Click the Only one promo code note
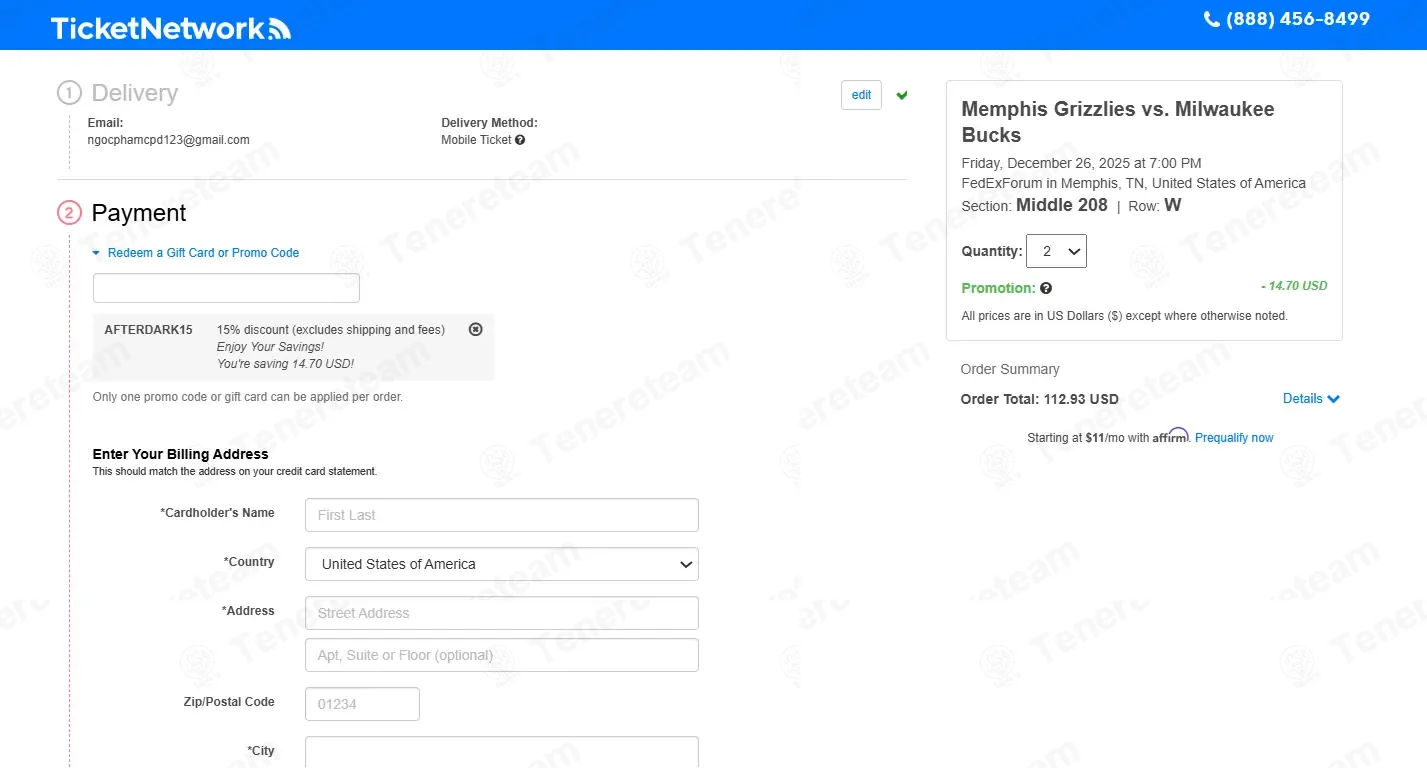The image size is (1427, 768). click(248, 397)
